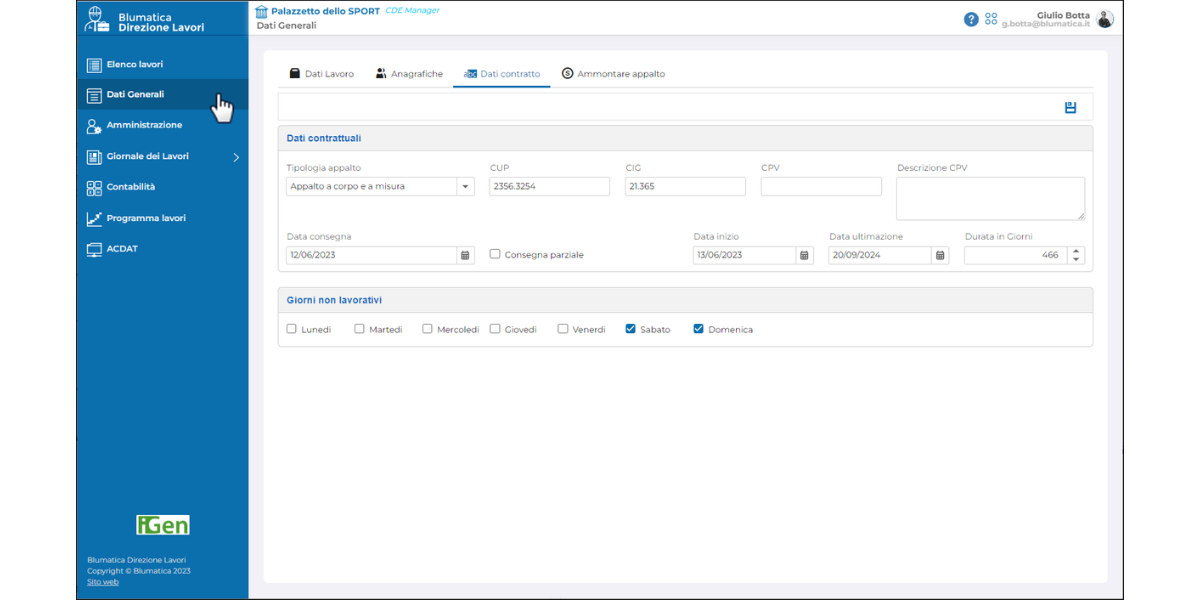The width and height of the screenshot is (1200, 600).
Task: Uncheck Sabato as non-working day
Action: click(631, 329)
